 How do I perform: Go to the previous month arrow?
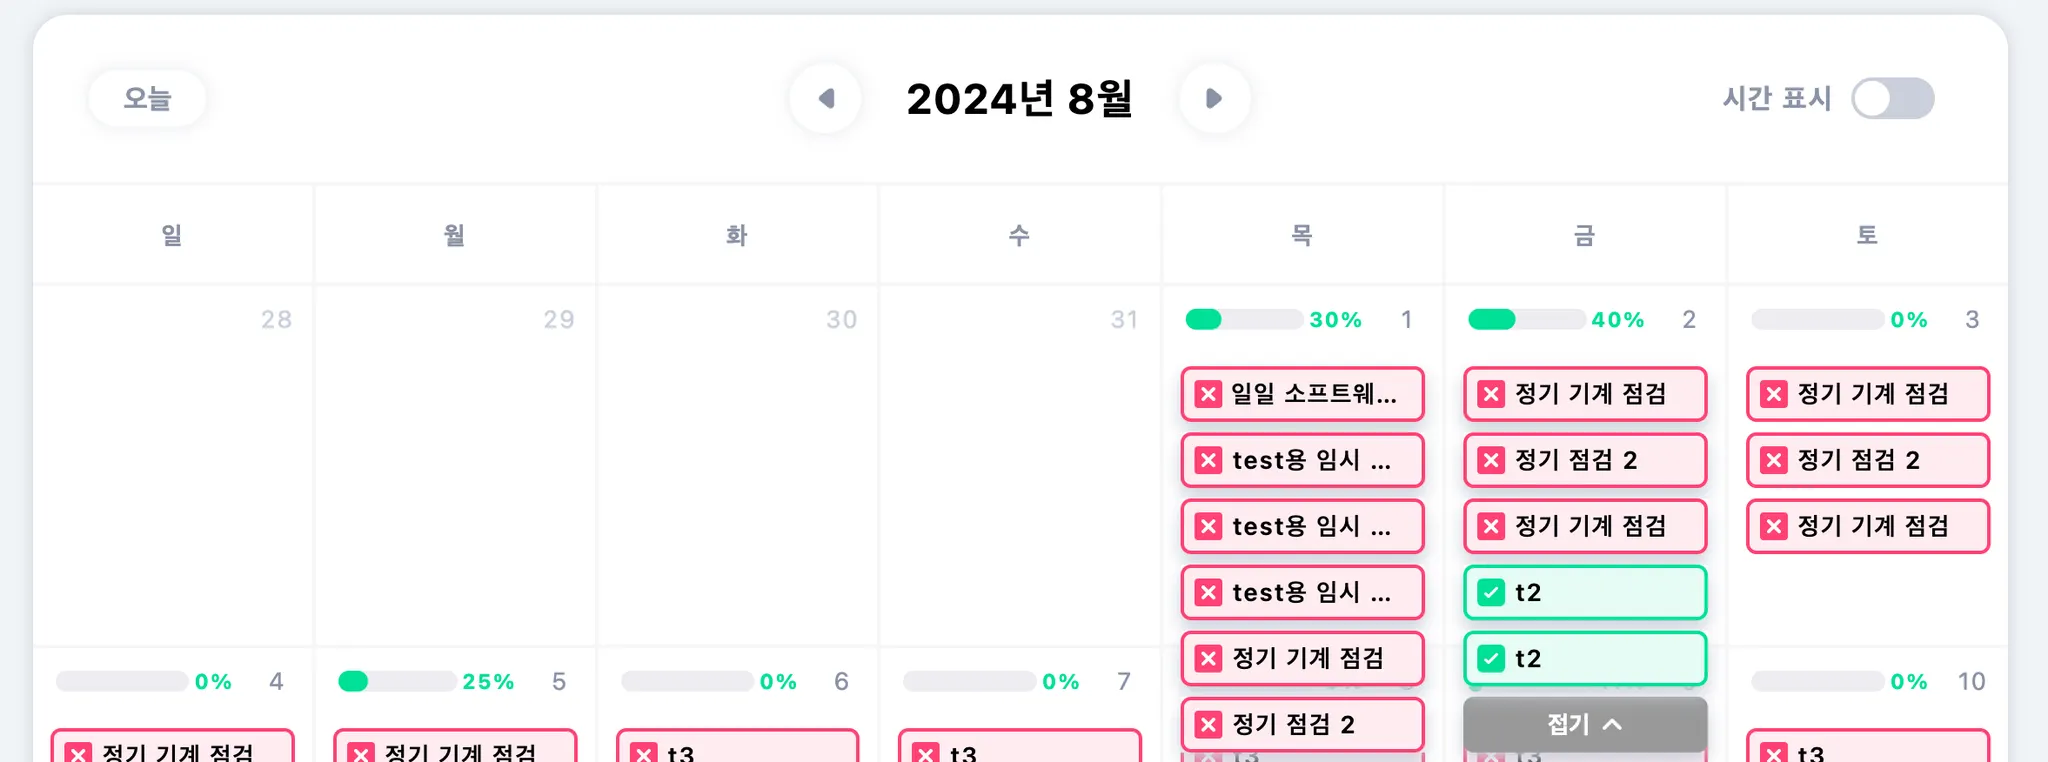(x=826, y=98)
